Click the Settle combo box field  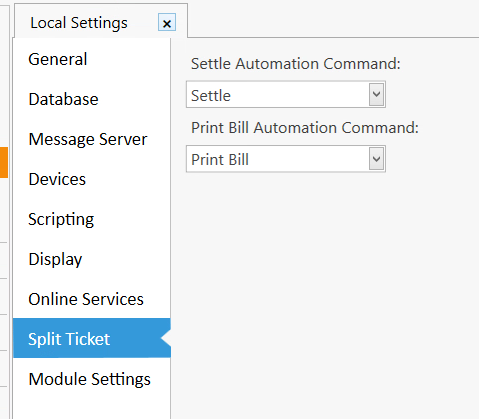286,94
